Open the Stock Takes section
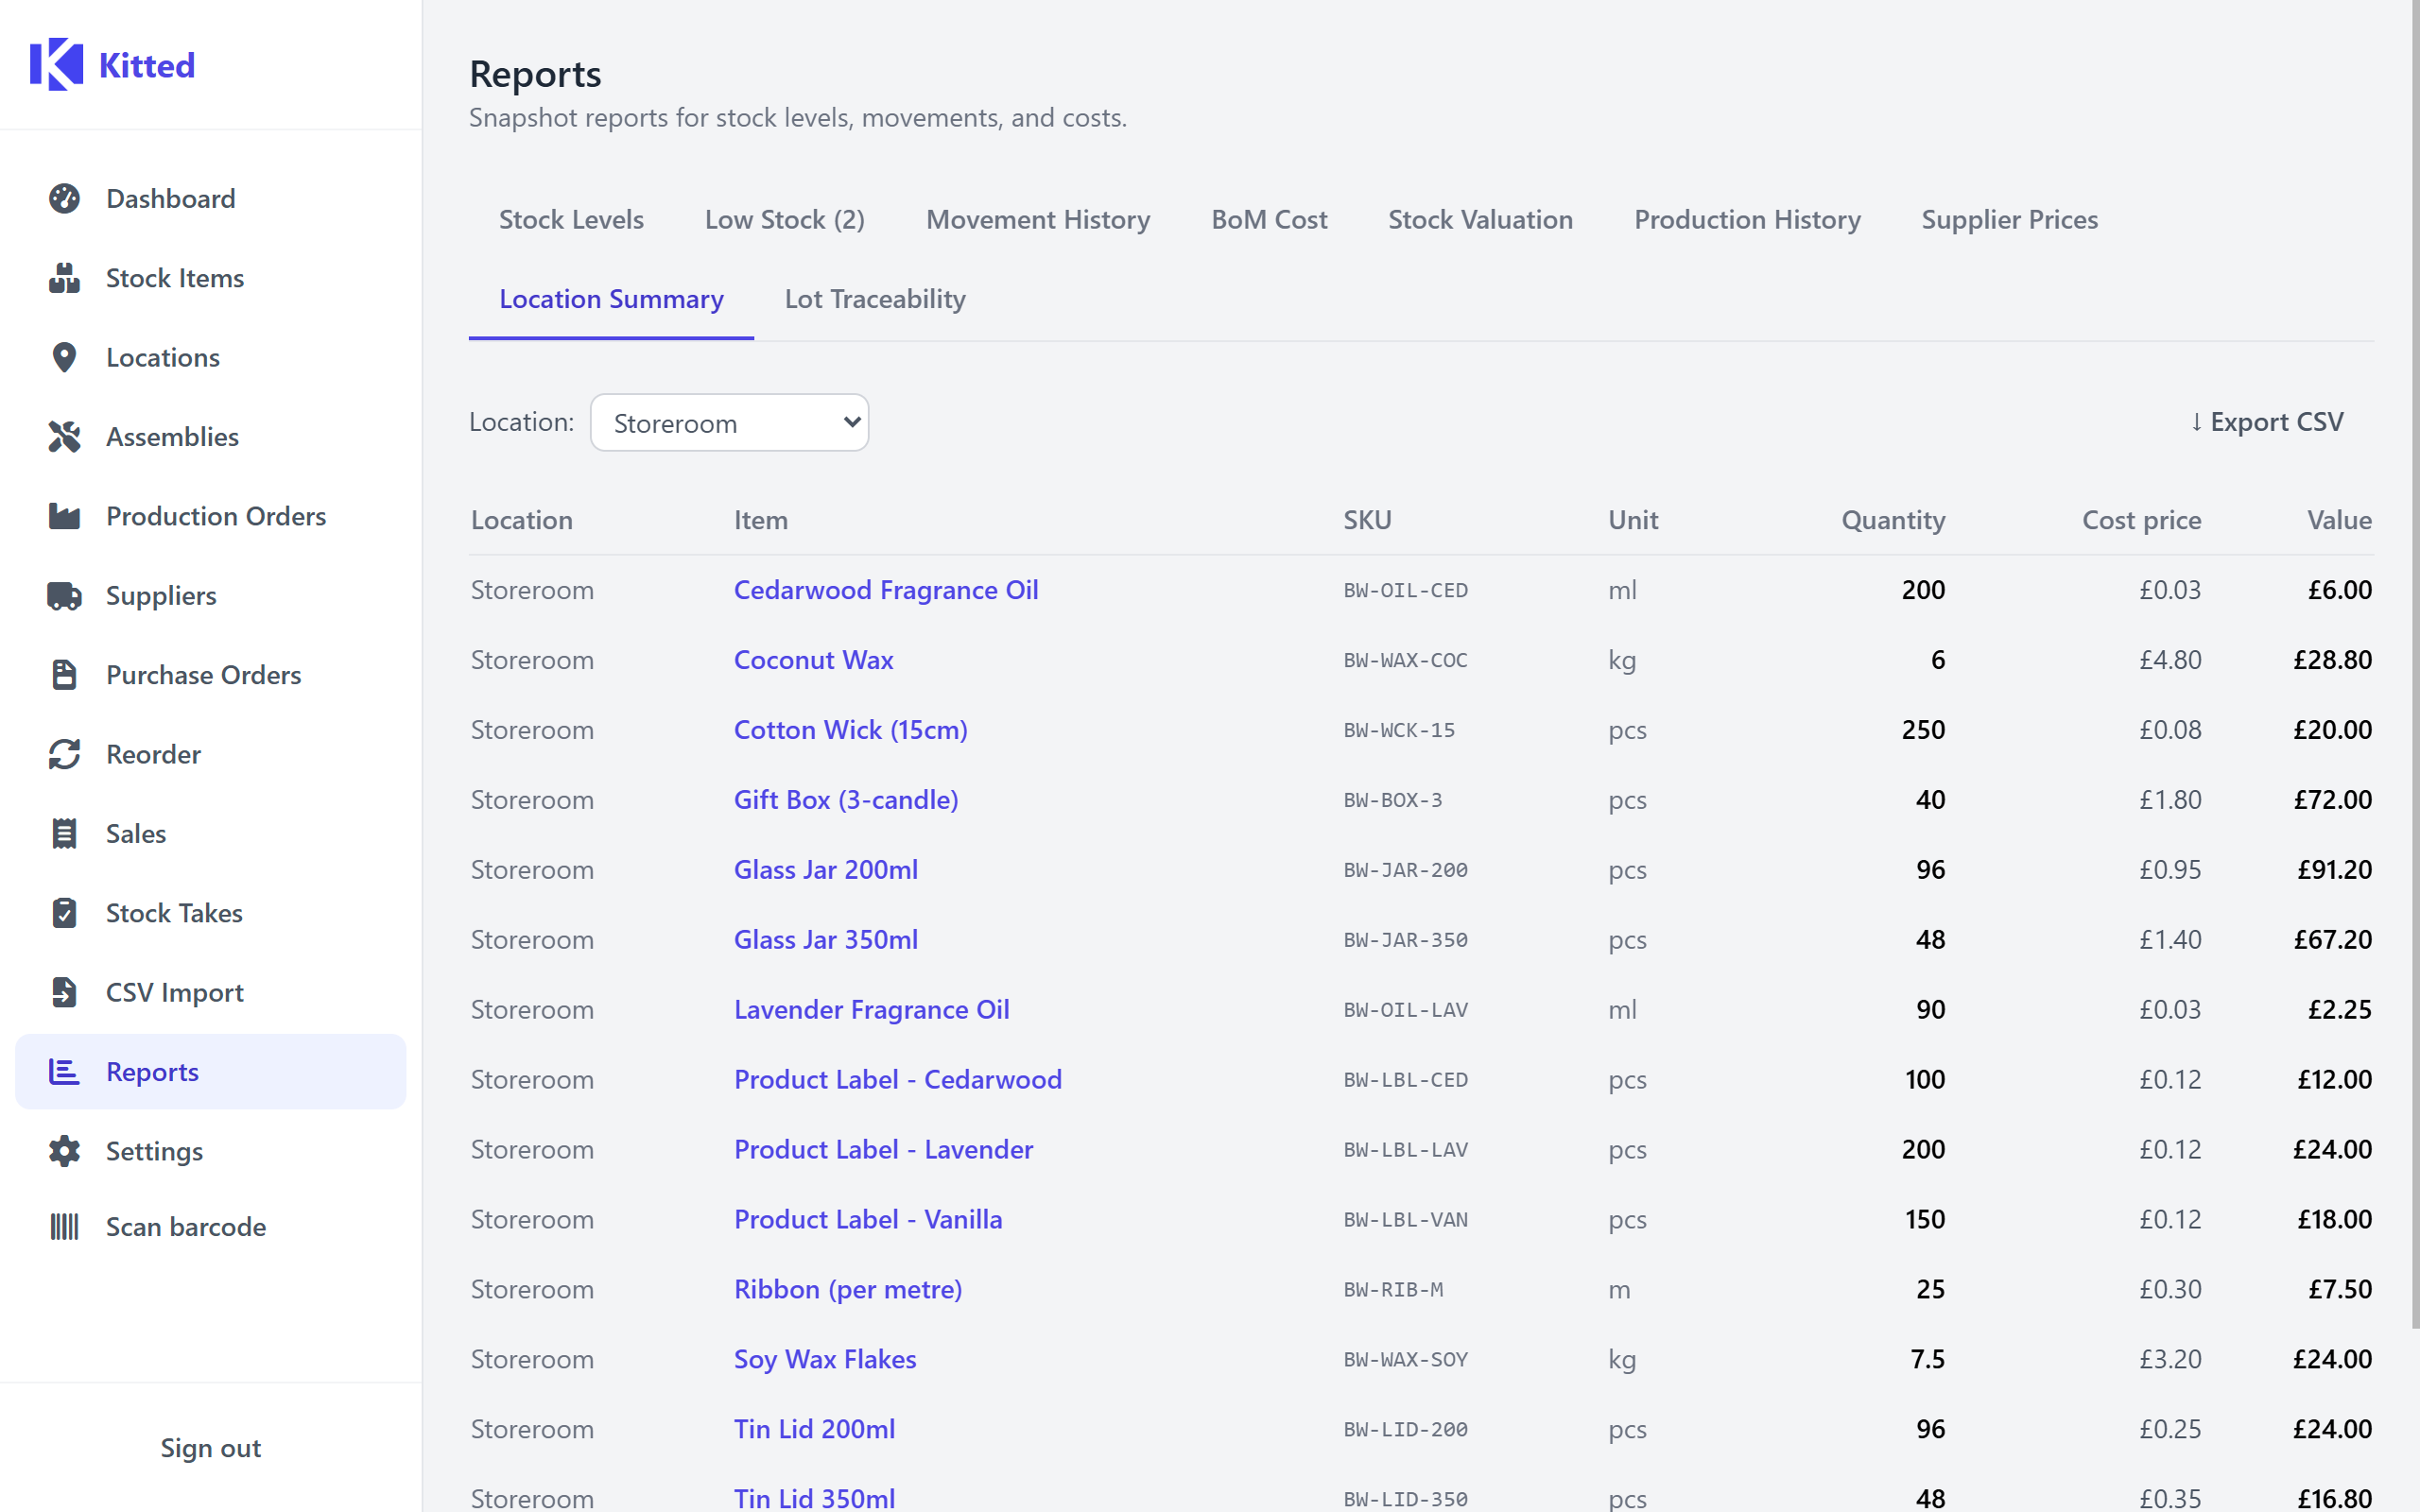This screenshot has width=2420, height=1512. click(174, 912)
